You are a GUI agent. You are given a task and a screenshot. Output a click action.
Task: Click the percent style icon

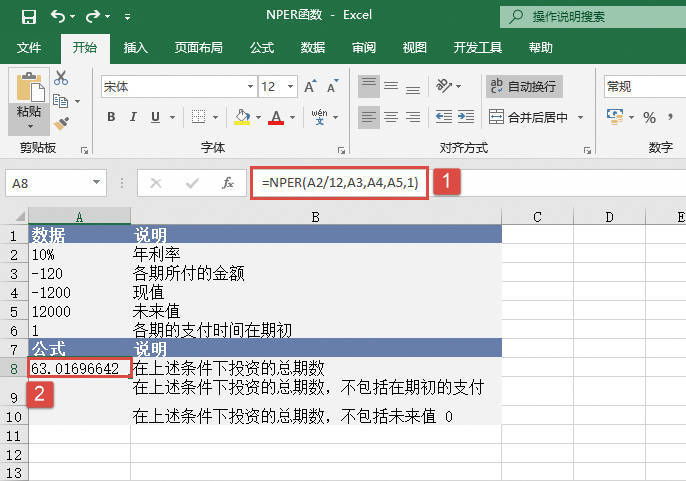(x=649, y=118)
